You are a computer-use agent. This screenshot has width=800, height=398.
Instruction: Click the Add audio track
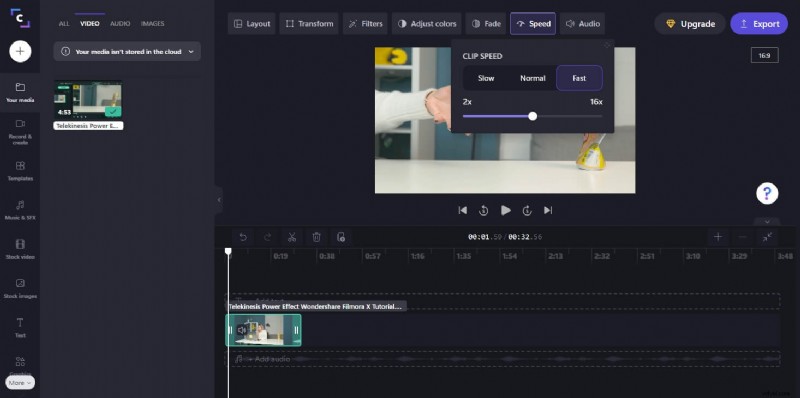pyautogui.click(x=503, y=359)
